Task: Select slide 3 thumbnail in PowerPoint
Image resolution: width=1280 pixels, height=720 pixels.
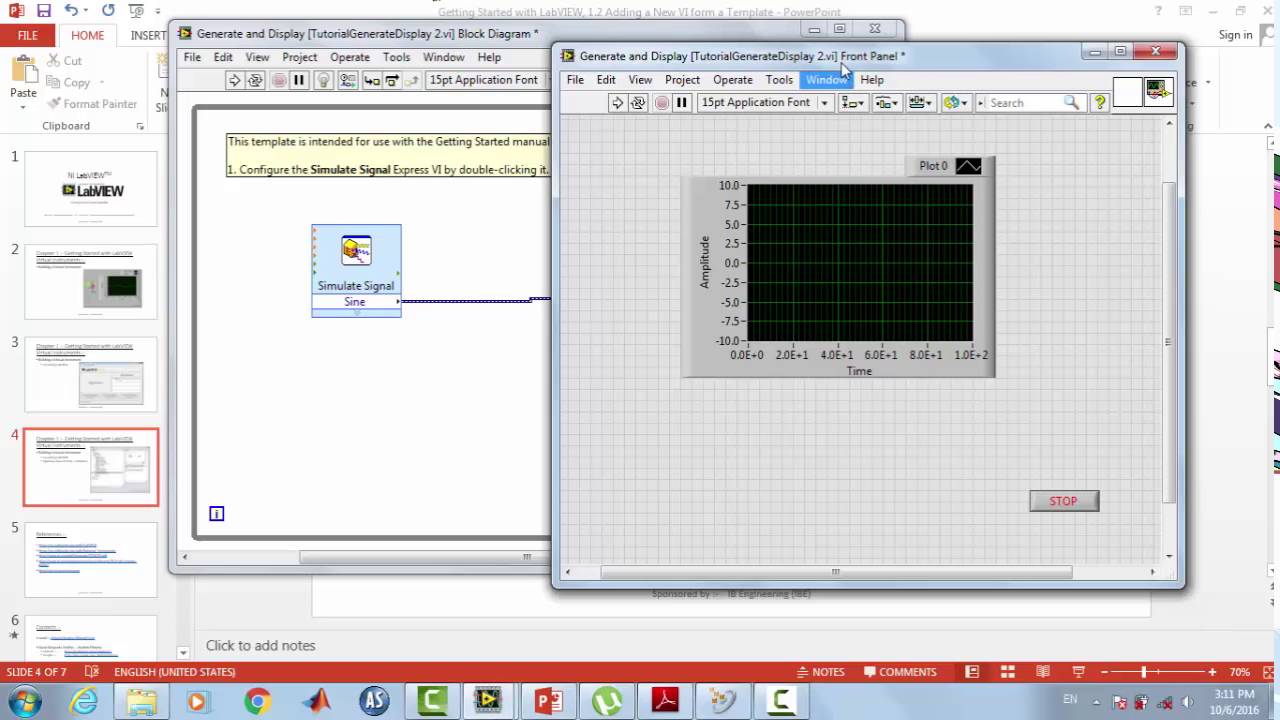Action: click(91, 375)
